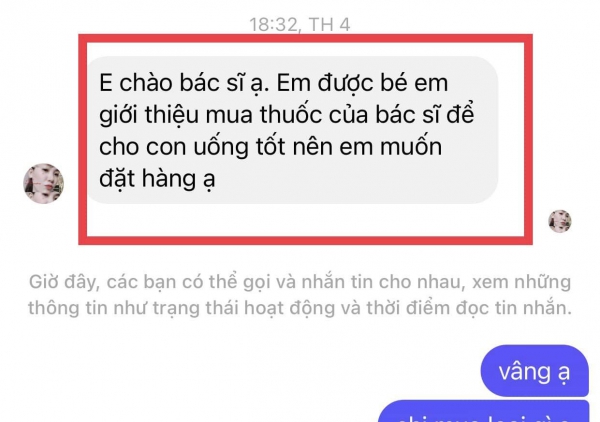Tap the 18:32, TH 4 timestamp
The image size is (600, 422).
300,24
